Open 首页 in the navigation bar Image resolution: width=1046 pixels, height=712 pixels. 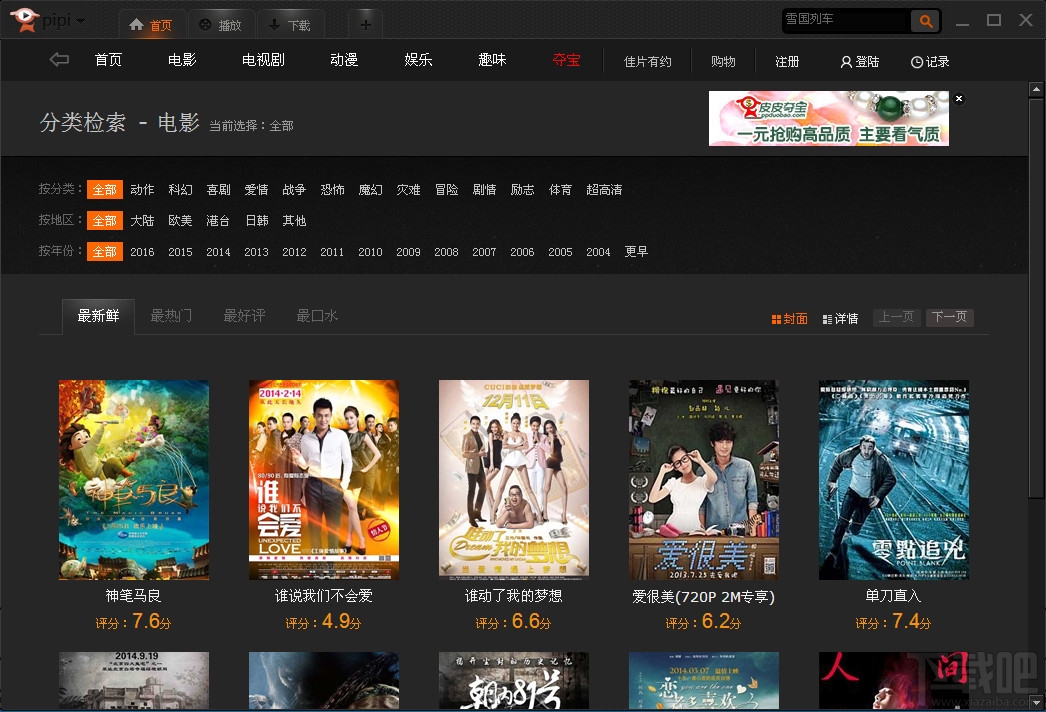[x=109, y=60]
